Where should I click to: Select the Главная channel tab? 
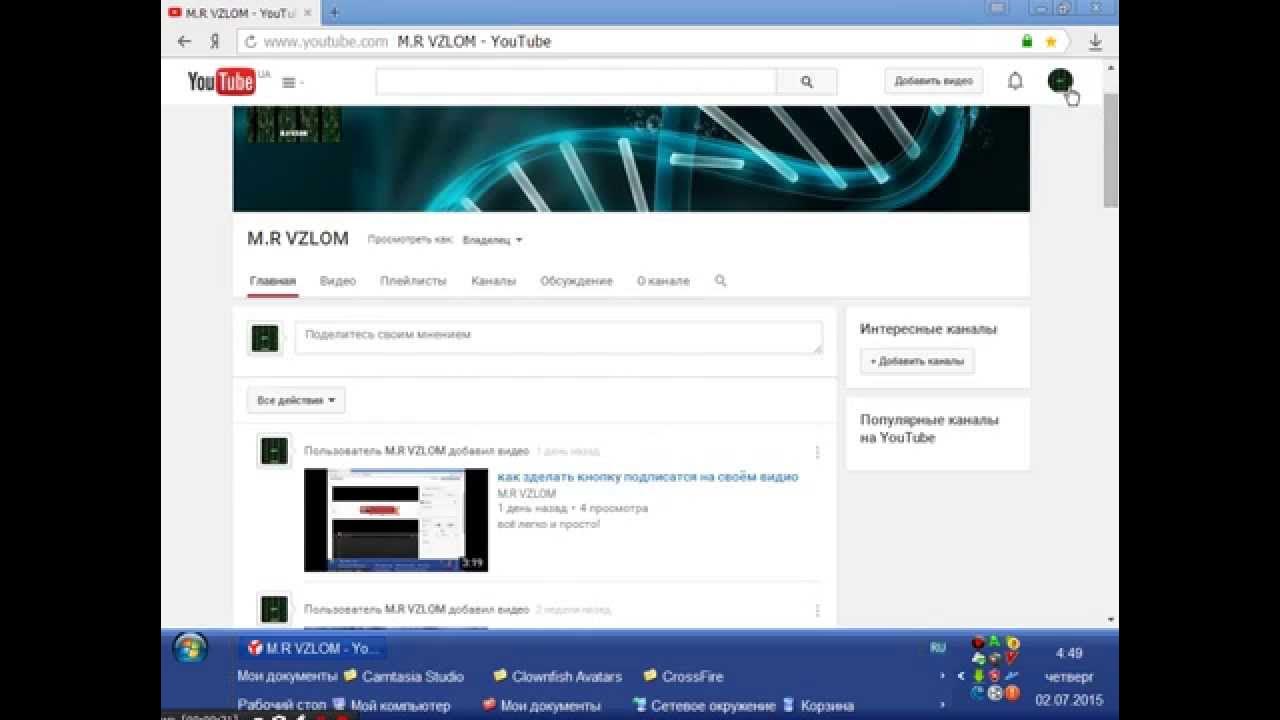click(273, 281)
